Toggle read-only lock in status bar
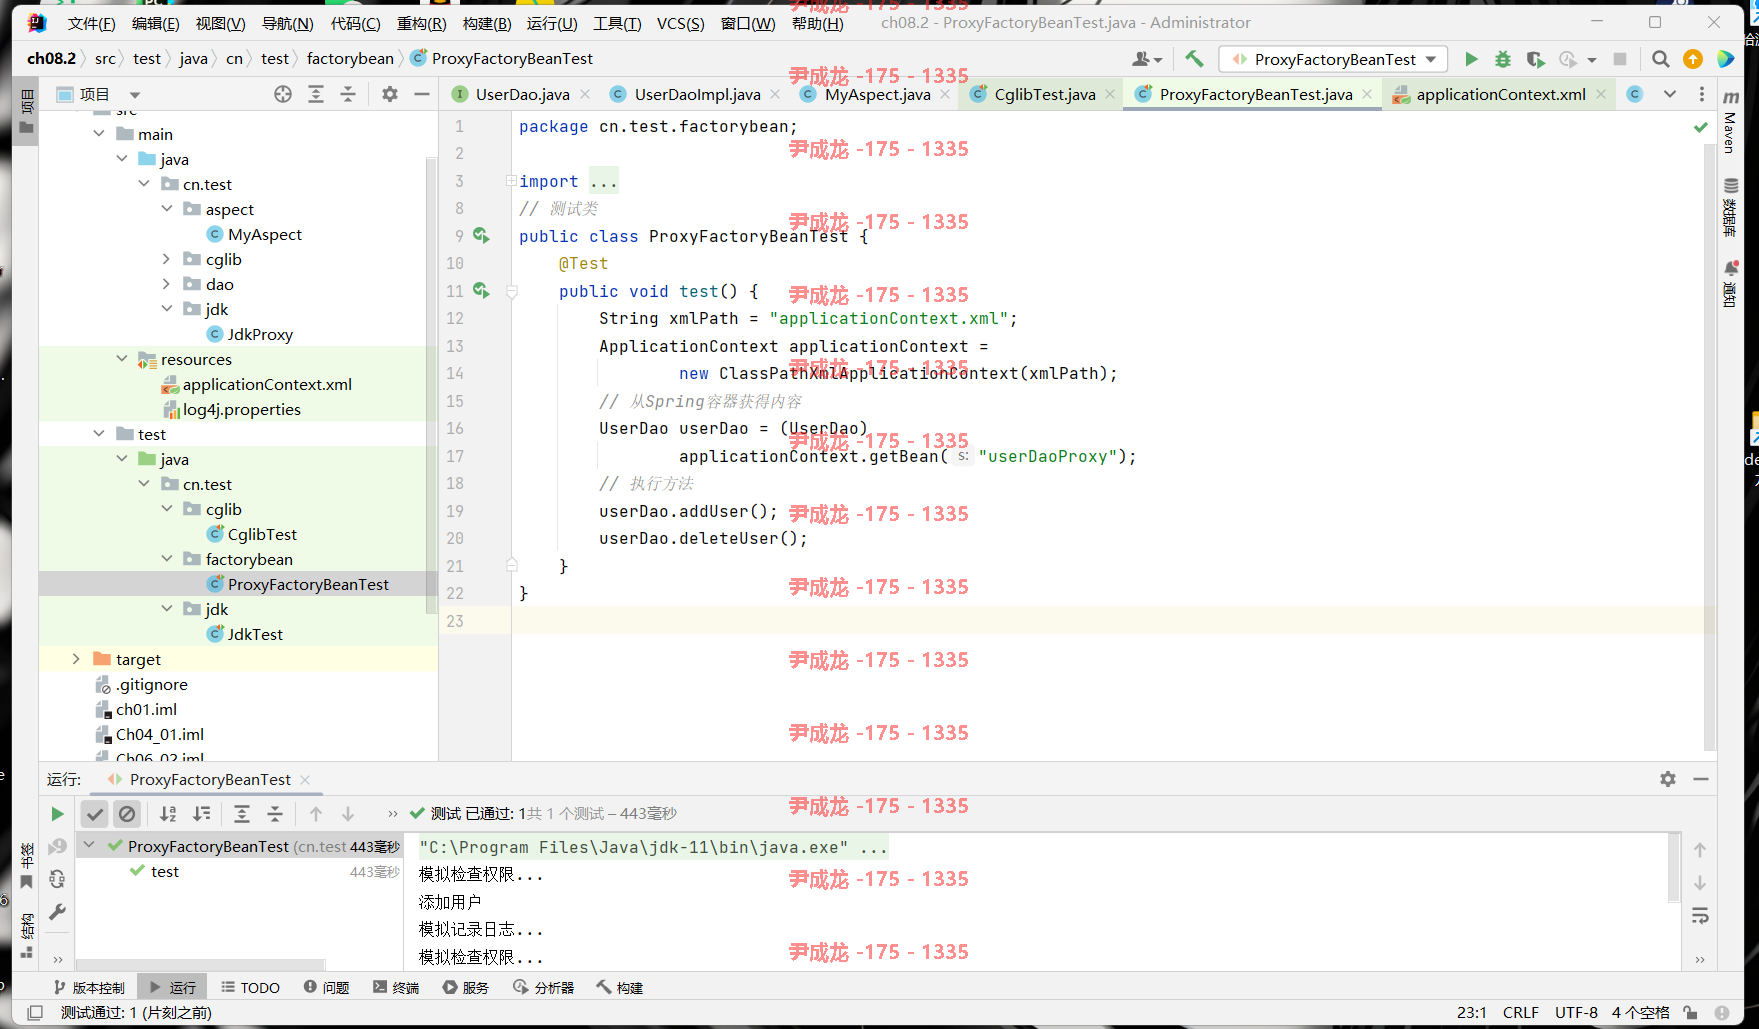 [x=1690, y=1013]
